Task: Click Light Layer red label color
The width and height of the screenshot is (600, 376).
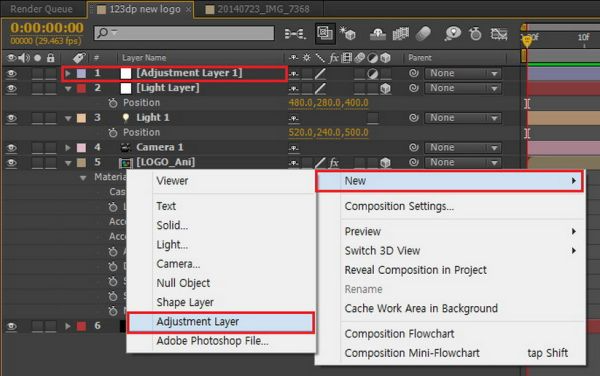Action: pos(82,88)
